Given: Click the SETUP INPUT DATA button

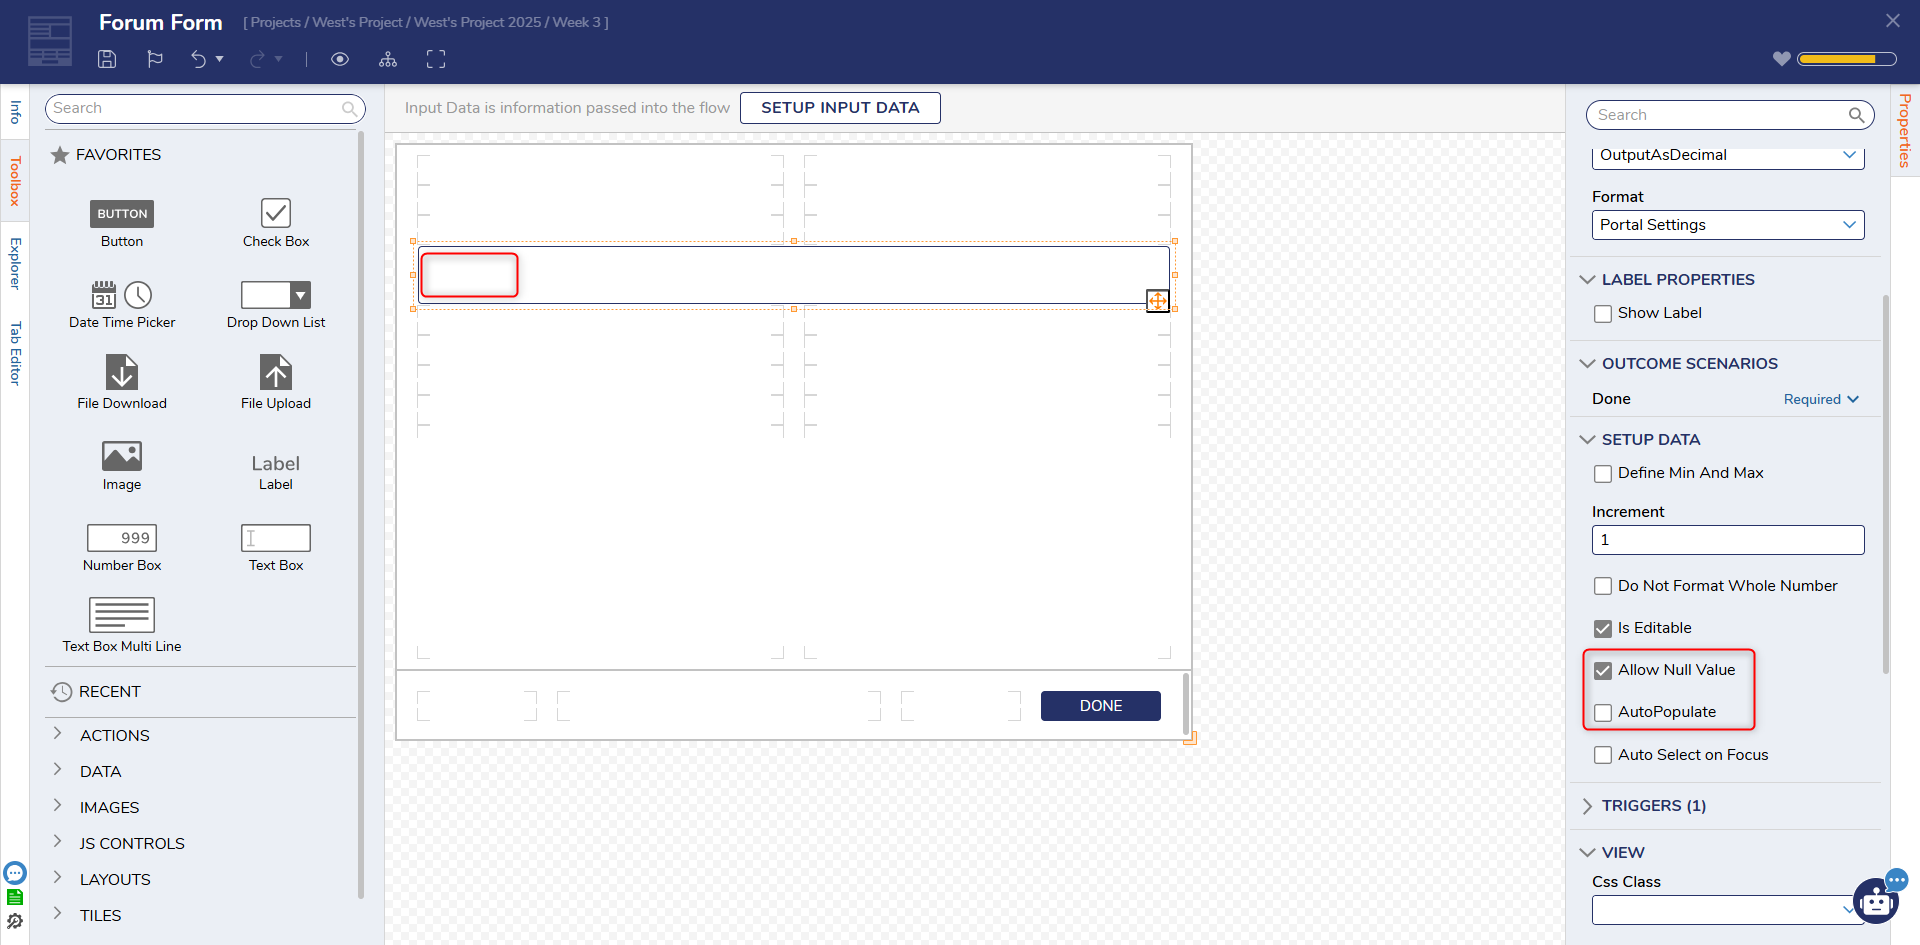Looking at the screenshot, I should 840,108.
